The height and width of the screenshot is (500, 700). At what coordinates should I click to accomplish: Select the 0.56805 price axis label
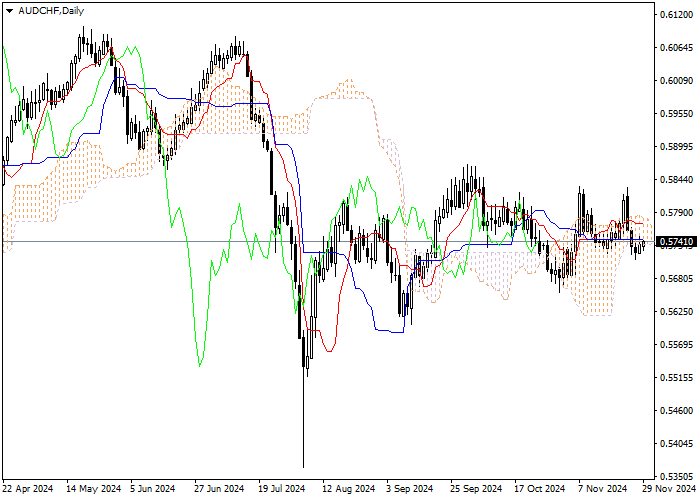pyautogui.click(x=677, y=279)
